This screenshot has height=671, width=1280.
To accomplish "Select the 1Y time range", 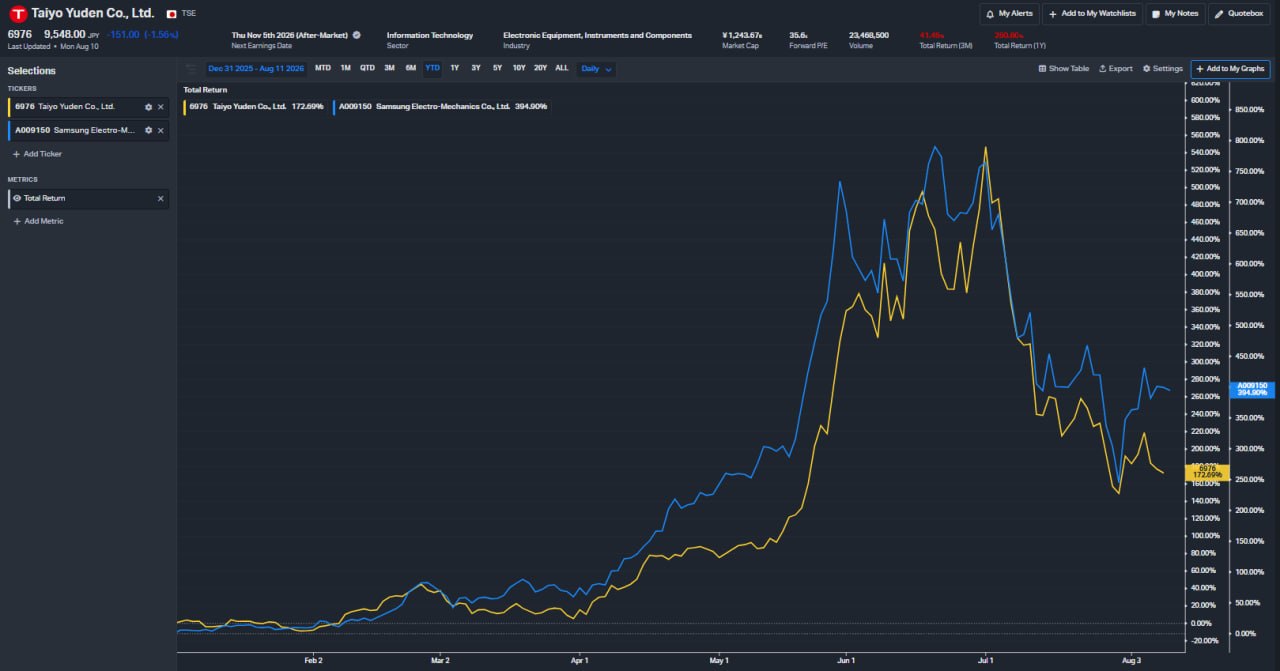I will (454, 68).
